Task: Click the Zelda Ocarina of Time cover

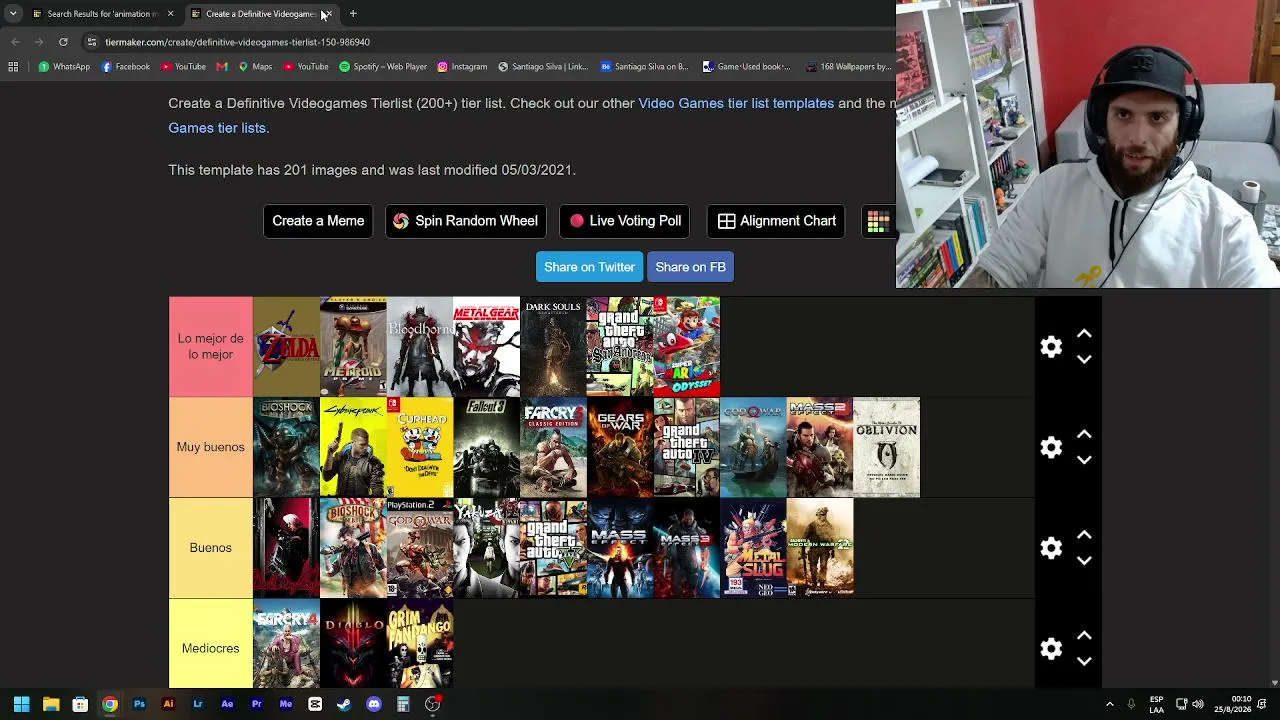Action: coord(286,347)
